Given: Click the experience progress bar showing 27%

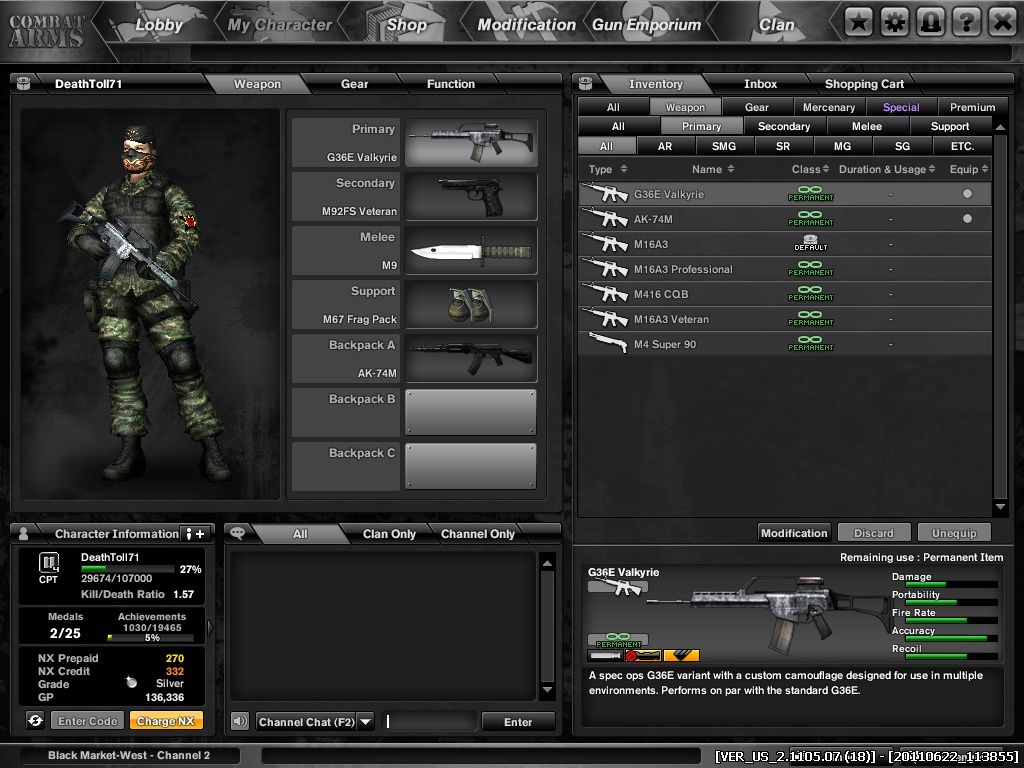Looking at the screenshot, I should click(x=127, y=569).
